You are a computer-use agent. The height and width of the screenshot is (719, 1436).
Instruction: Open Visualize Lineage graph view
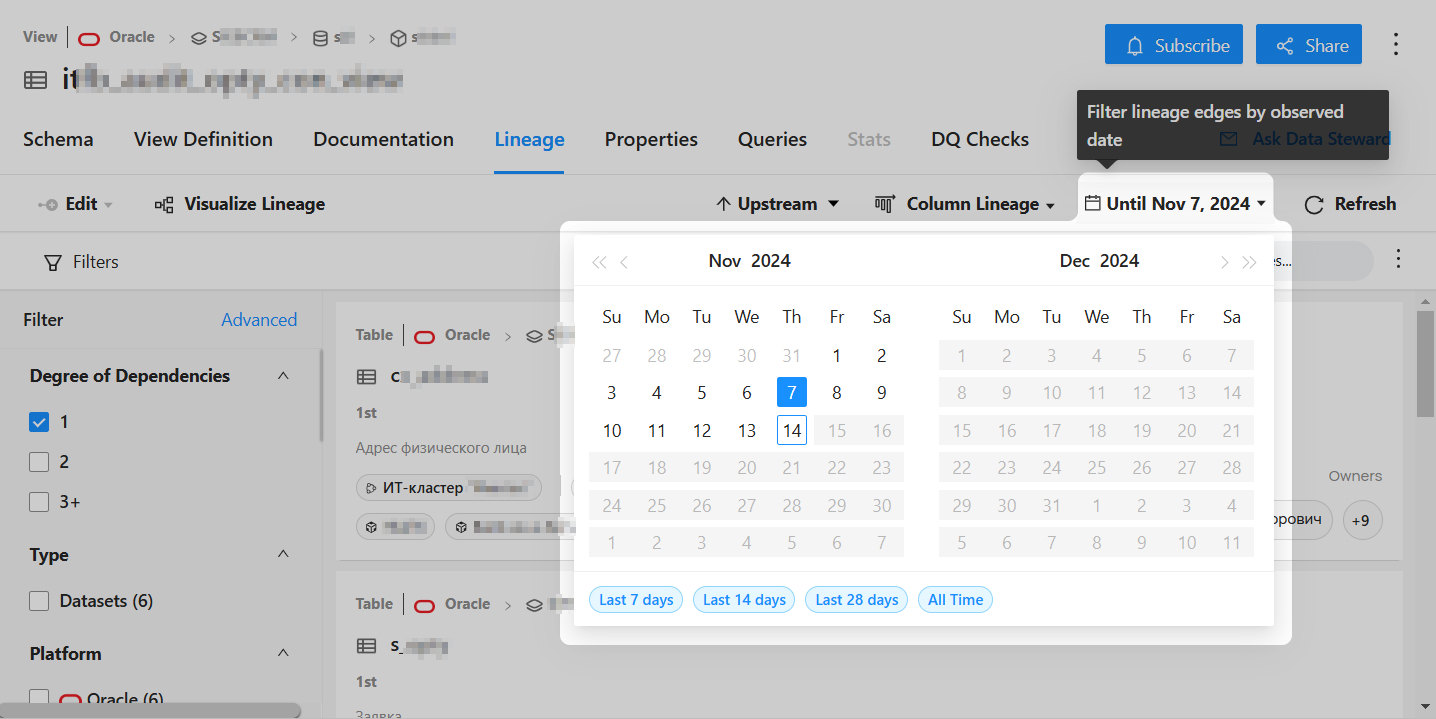(240, 204)
